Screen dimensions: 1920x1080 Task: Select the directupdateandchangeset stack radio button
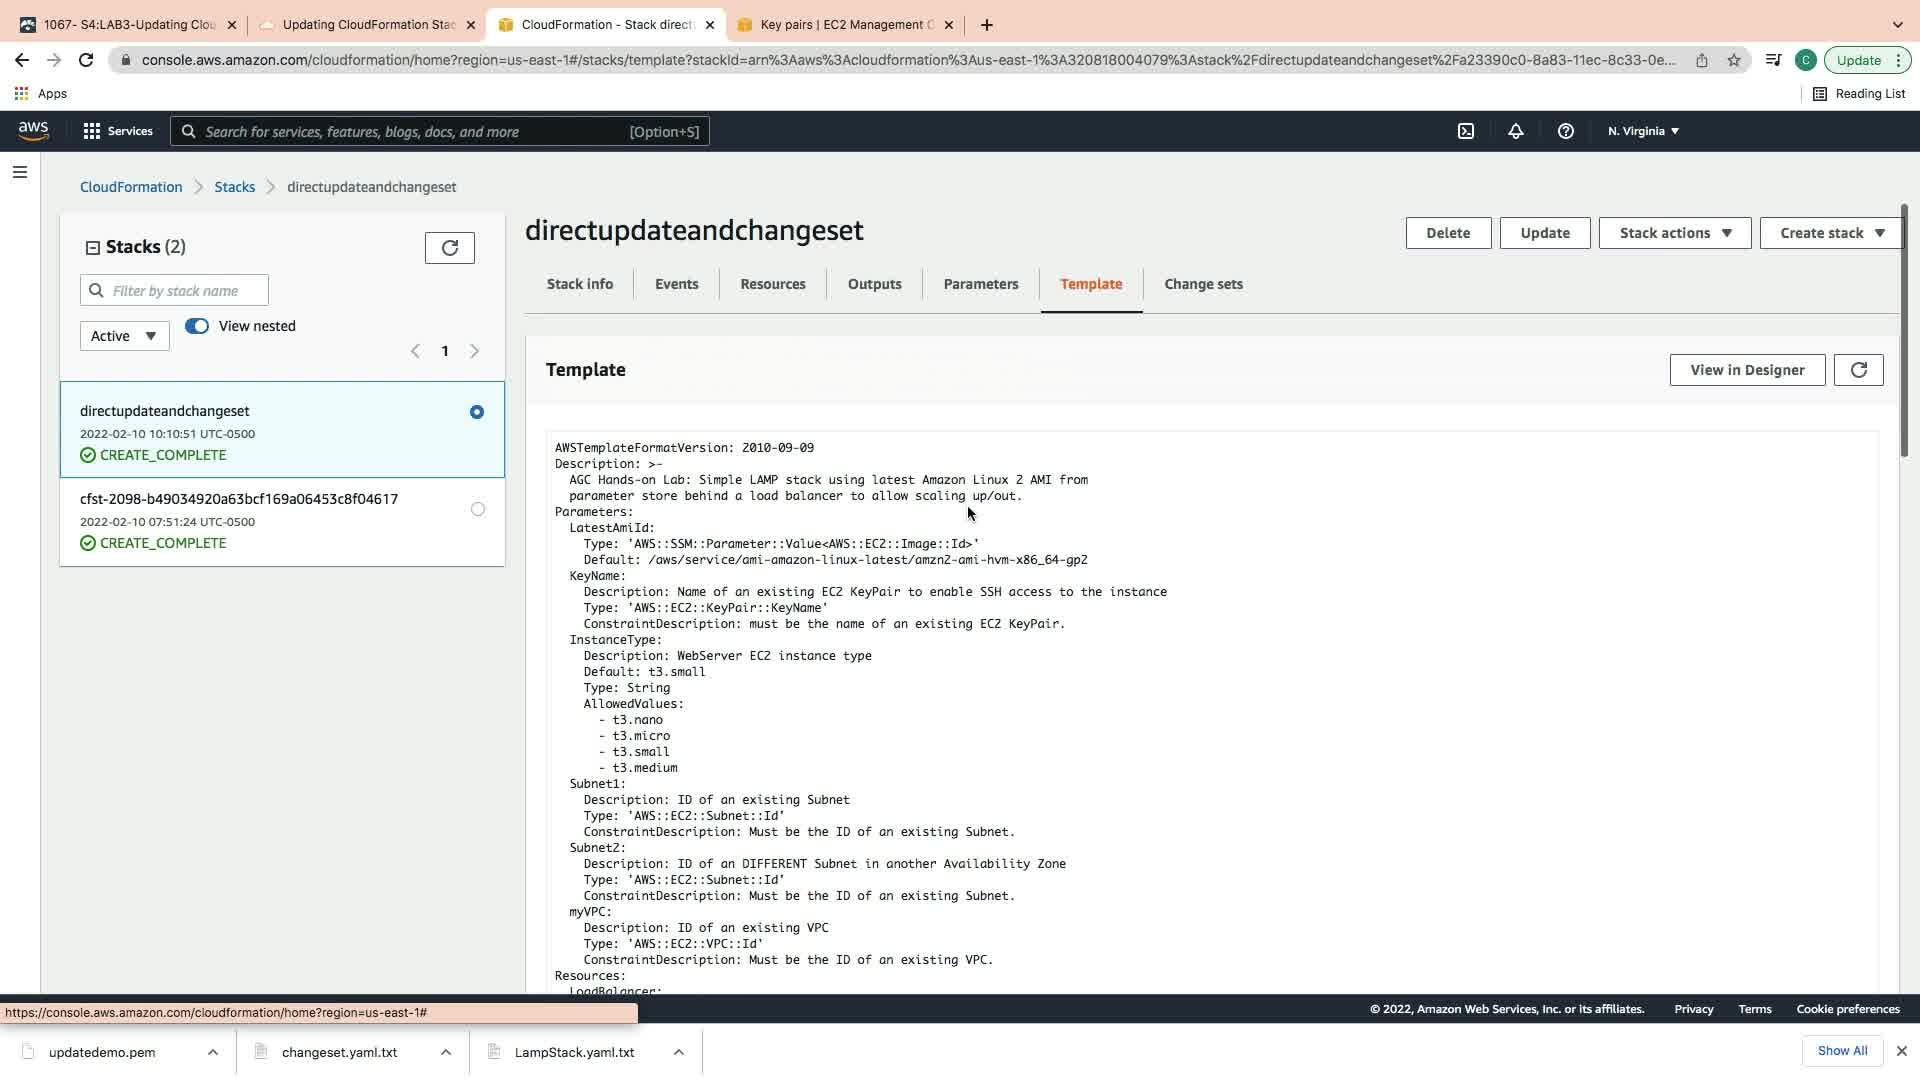tap(477, 412)
